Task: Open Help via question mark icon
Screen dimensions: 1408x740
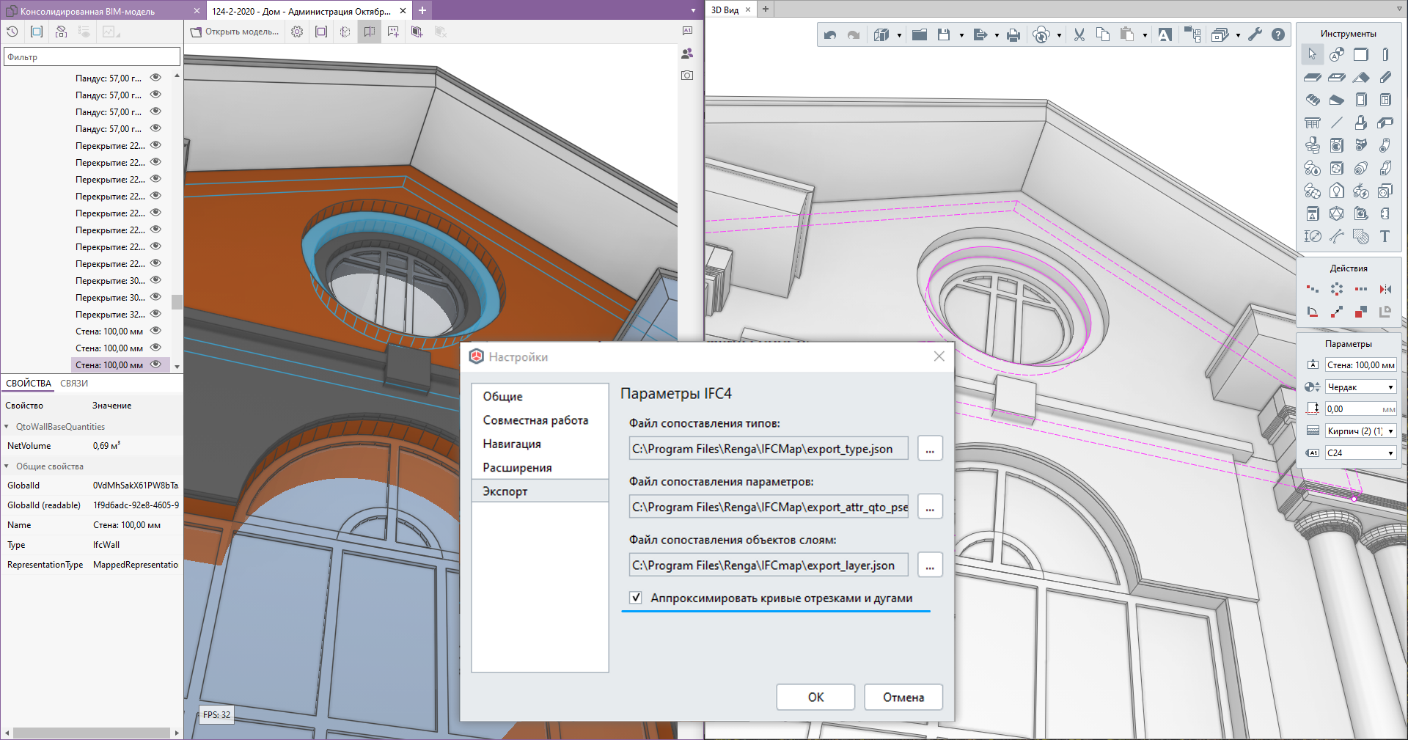Action: [x=1279, y=35]
